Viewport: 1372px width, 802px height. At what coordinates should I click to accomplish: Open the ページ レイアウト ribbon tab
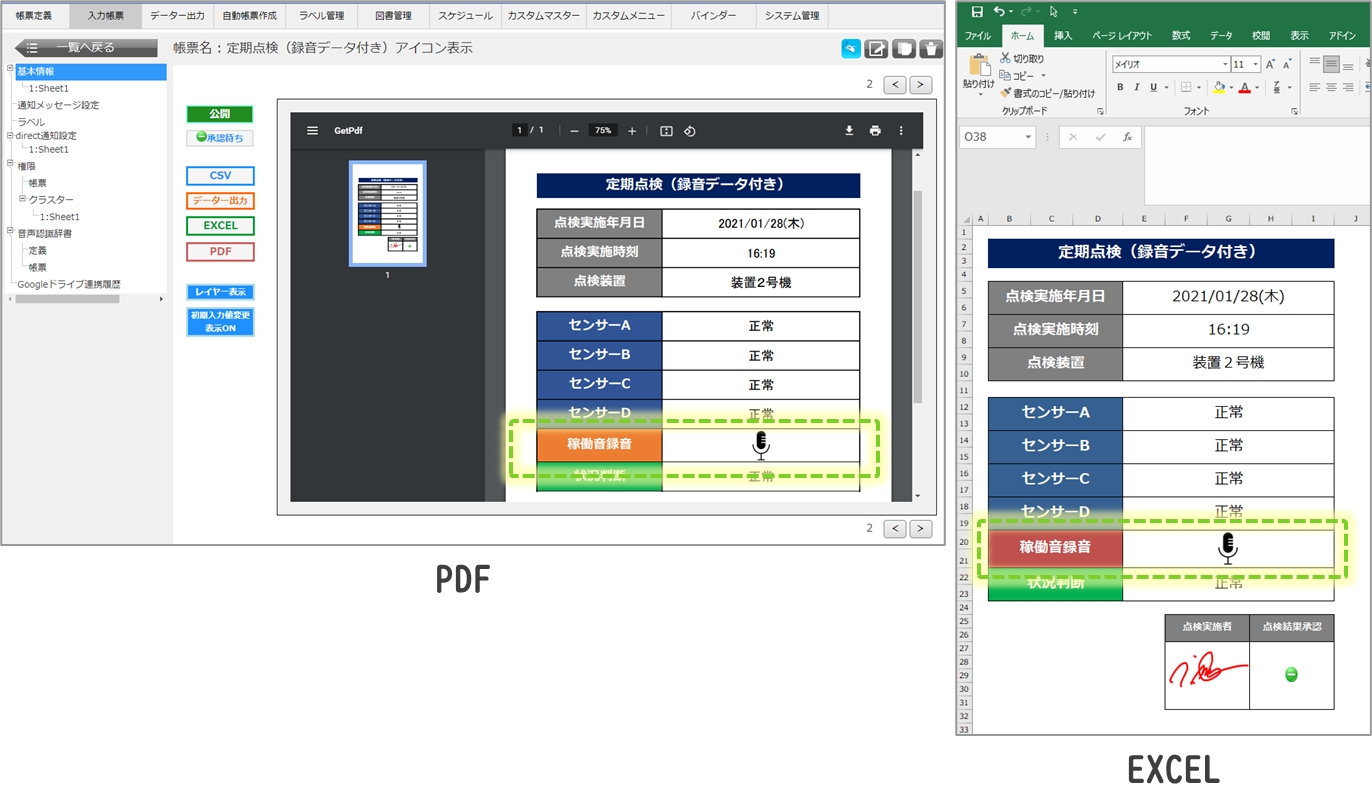point(1121,36)
